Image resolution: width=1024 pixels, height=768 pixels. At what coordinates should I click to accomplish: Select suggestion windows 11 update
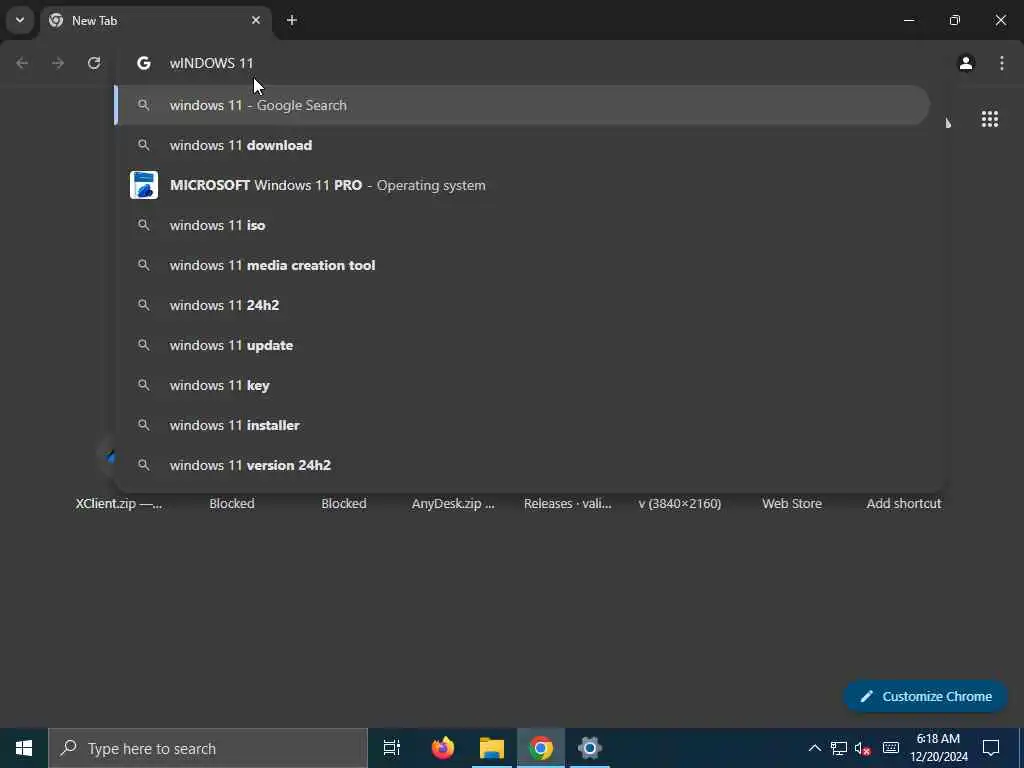point(522,345)
